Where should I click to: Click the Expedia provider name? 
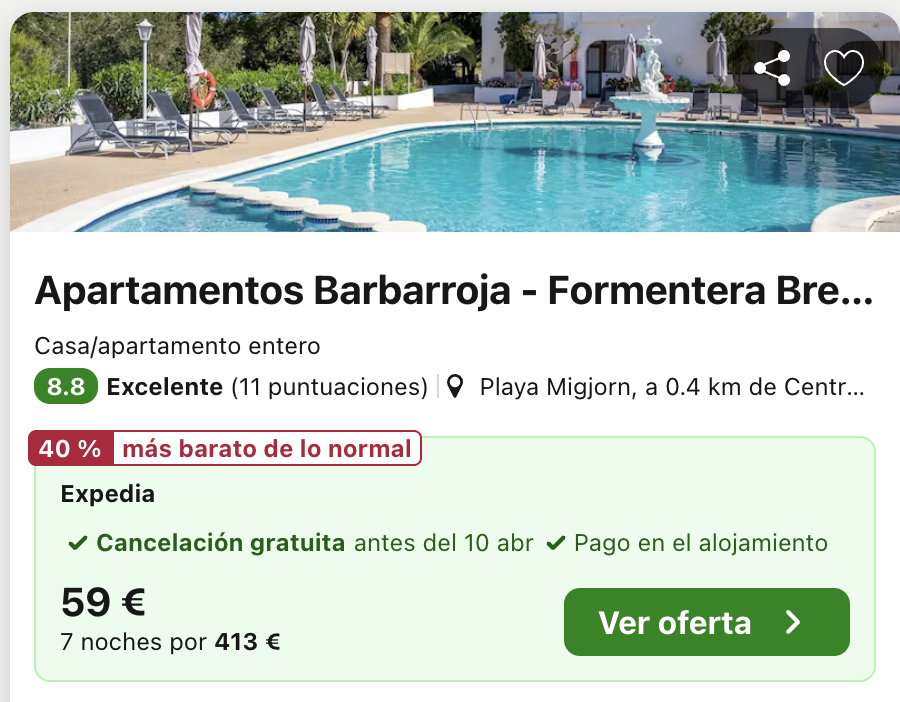[108, 494]
